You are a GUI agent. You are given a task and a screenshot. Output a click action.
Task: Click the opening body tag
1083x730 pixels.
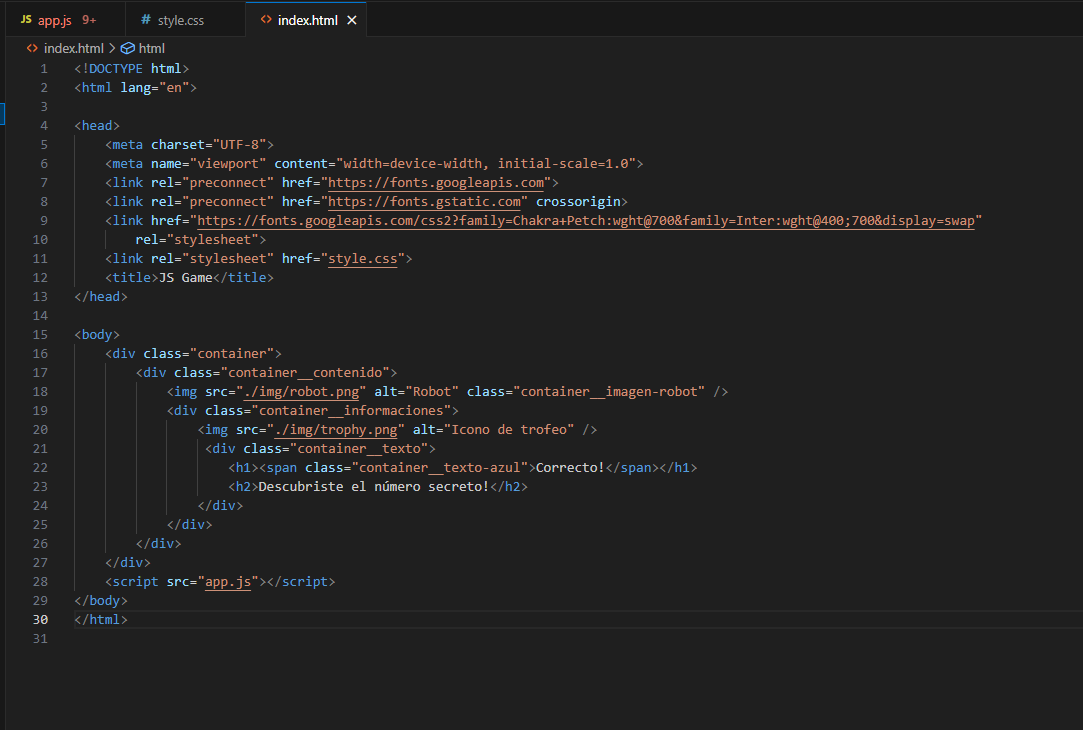coord(97,334)
